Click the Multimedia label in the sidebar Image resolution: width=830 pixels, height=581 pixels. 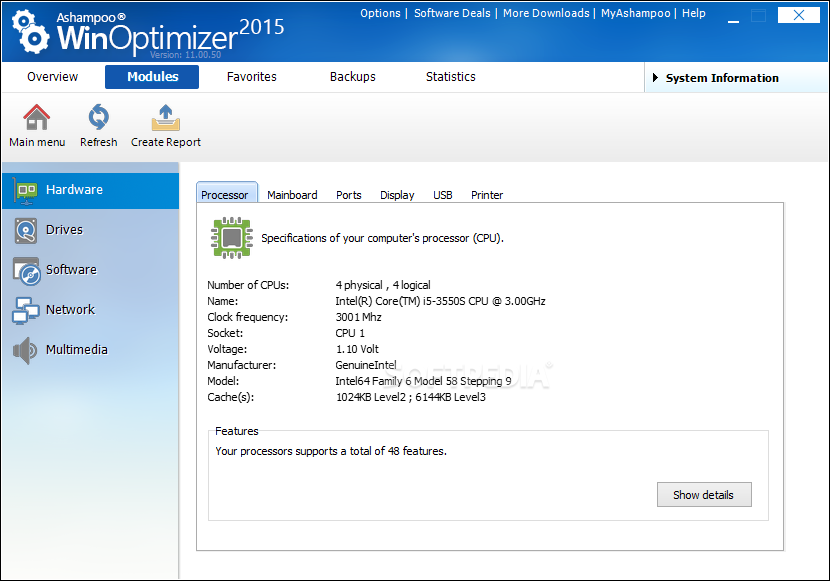coord(77,349)
